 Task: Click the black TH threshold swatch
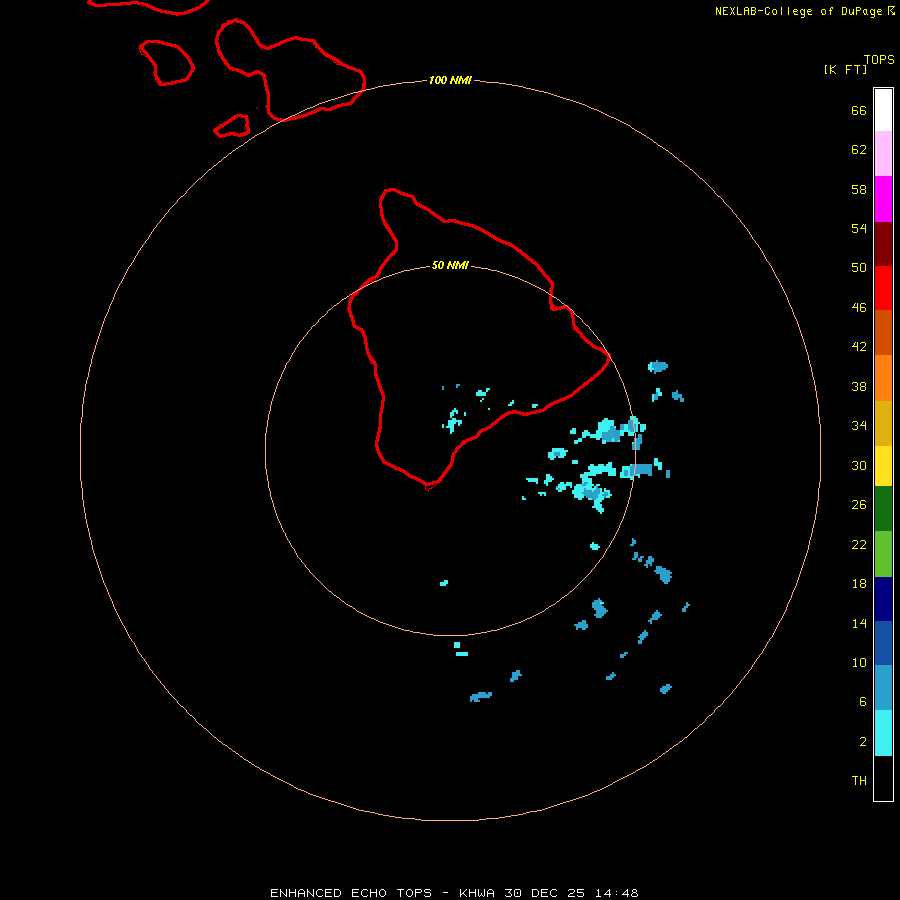pos(883,778)
